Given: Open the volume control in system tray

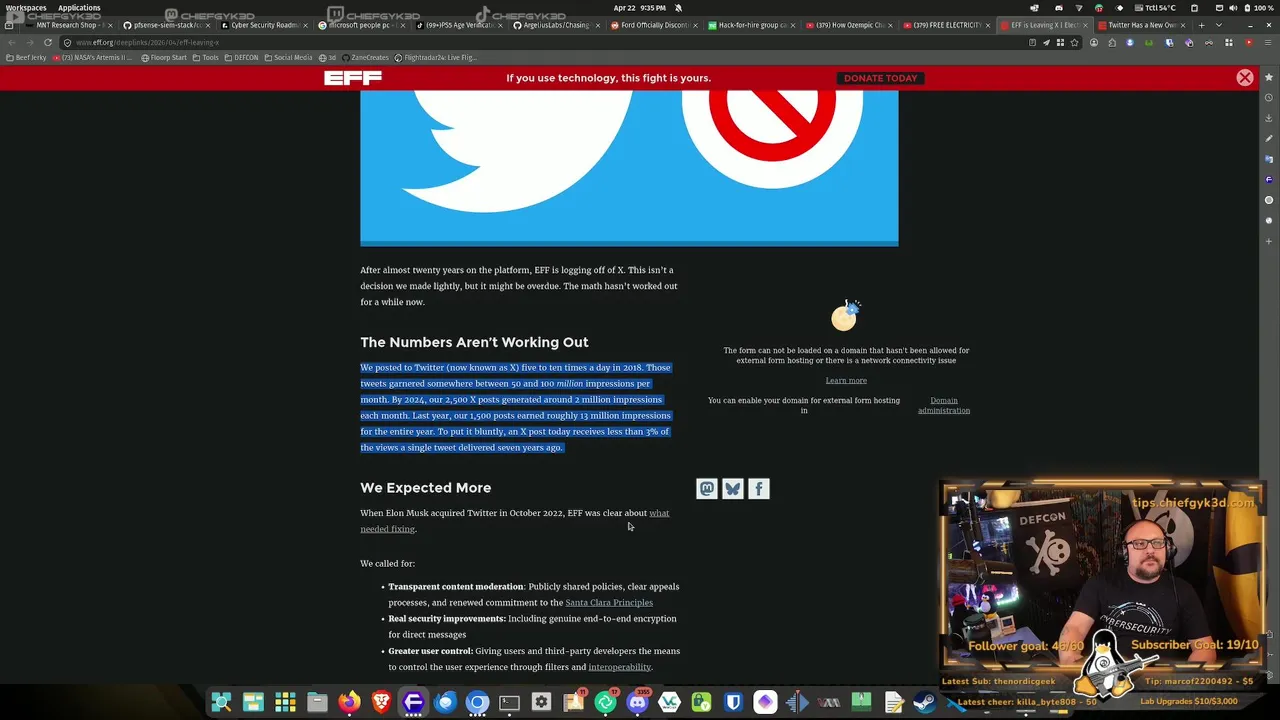Looking at the screenshot, I should pyautogui.click(x=1231, y=7).
